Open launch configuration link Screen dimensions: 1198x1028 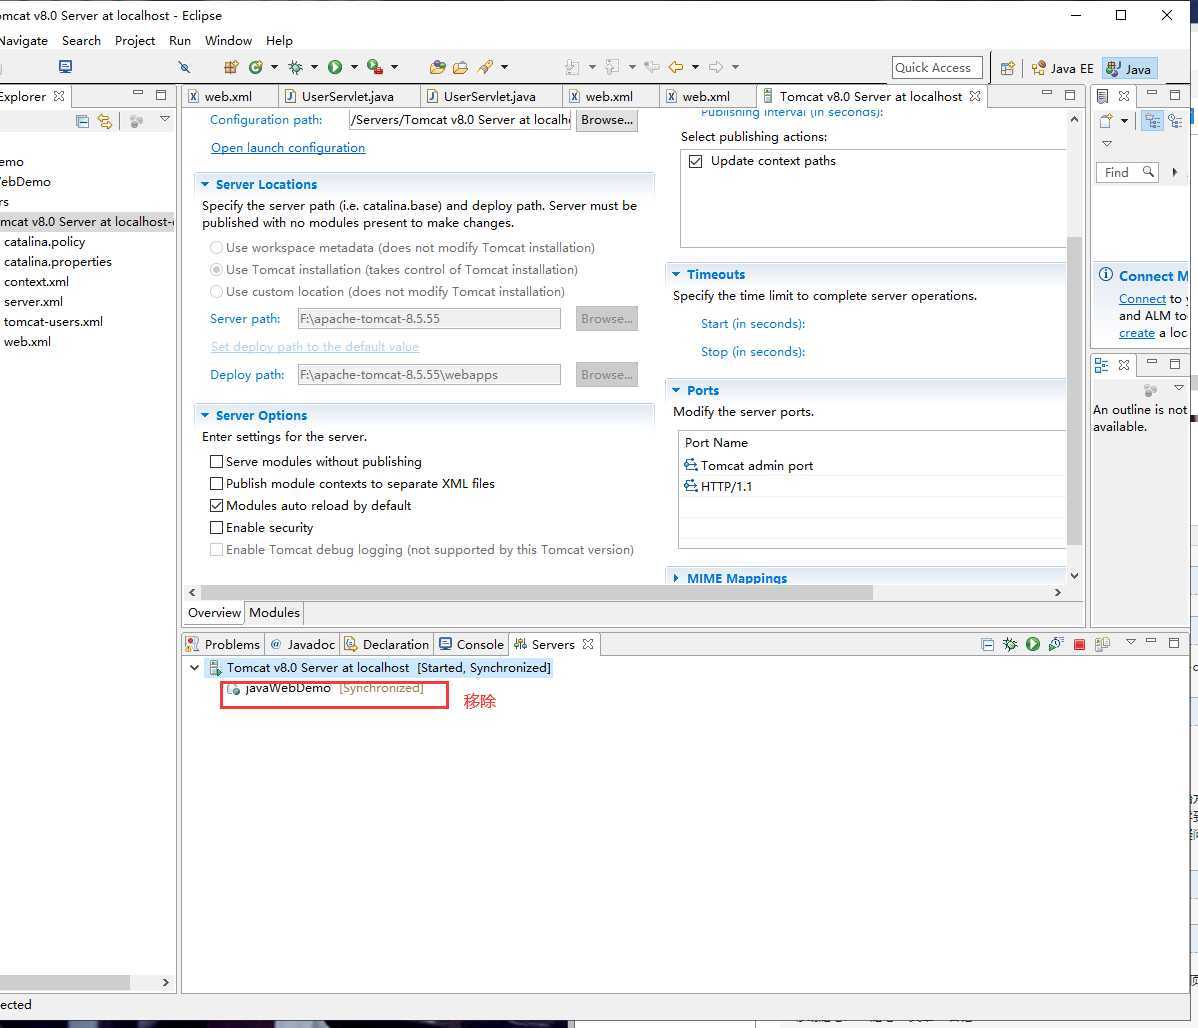[288, 148]
